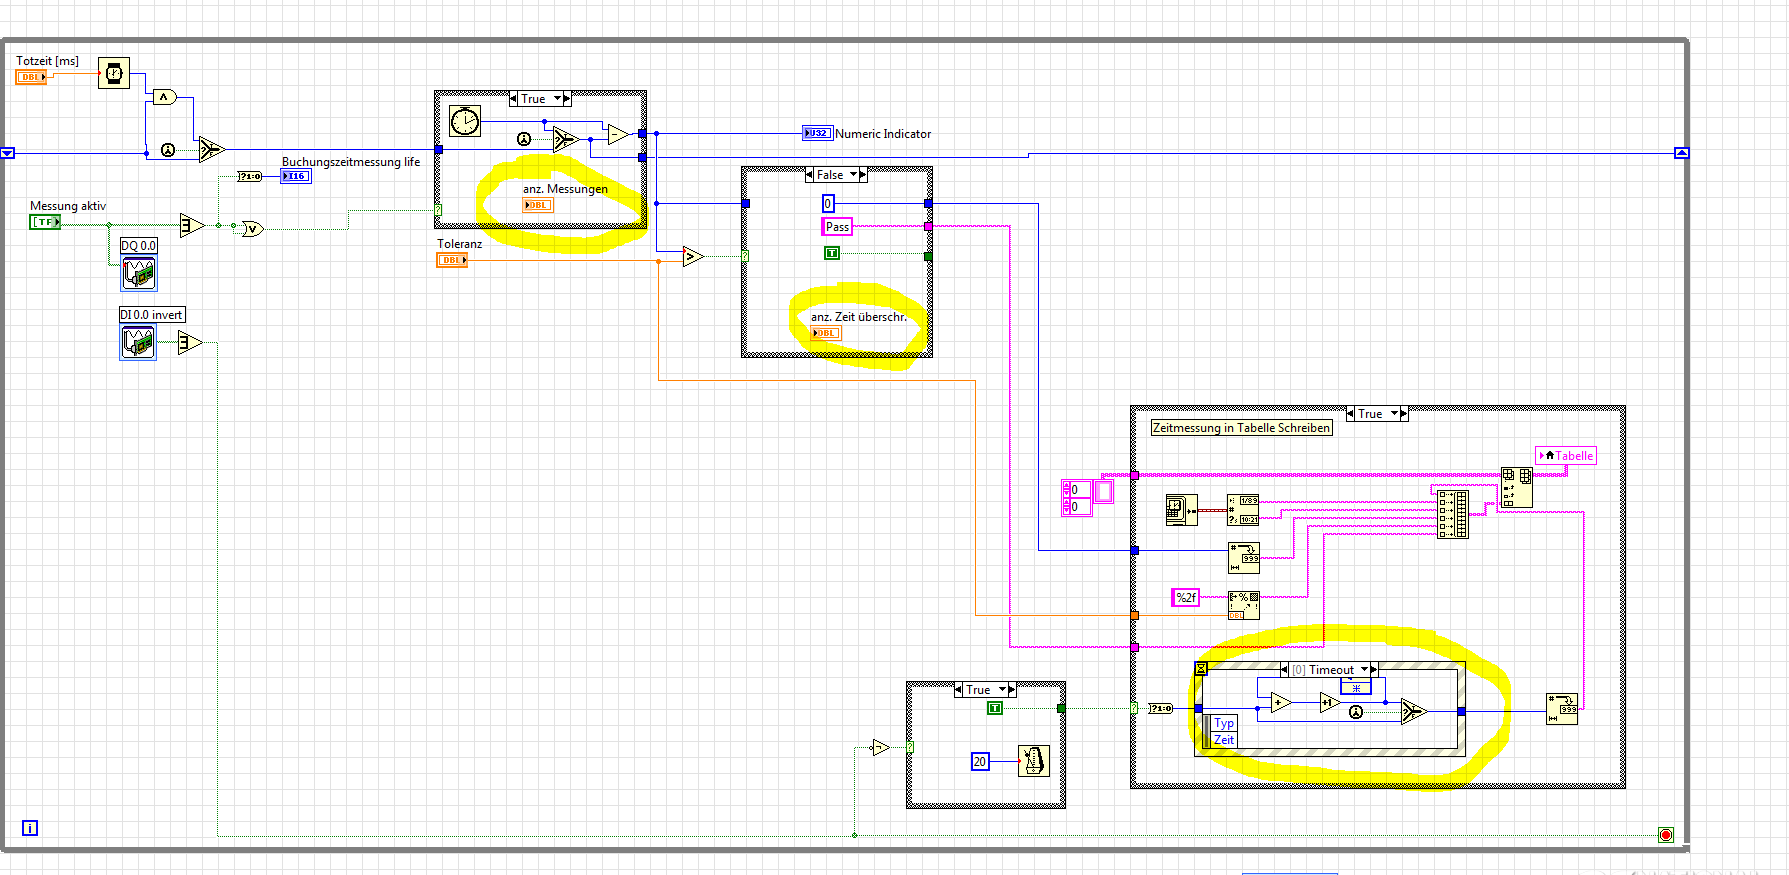Open the DI 0.0 invert DAQ icon
This screenshot has width=1789, height=875.
(138, 342)
